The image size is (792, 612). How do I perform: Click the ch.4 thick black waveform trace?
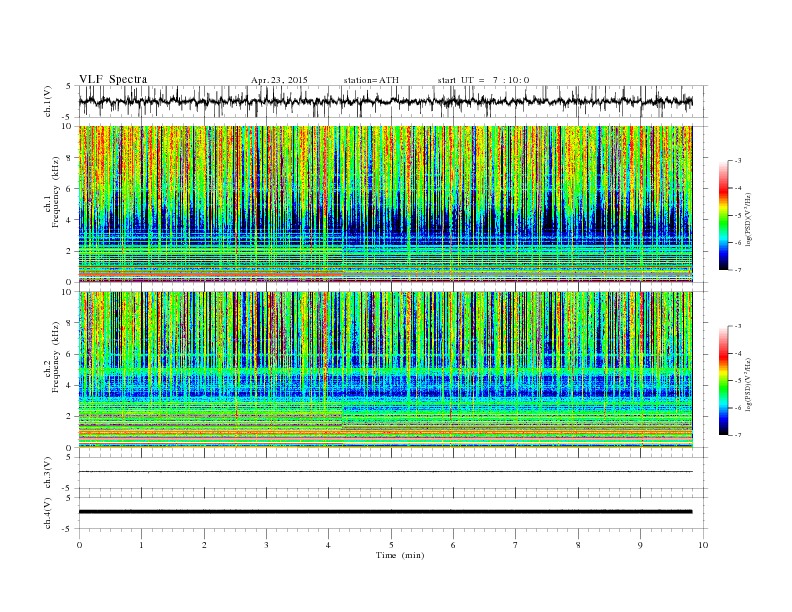click(x=385, y=512)
